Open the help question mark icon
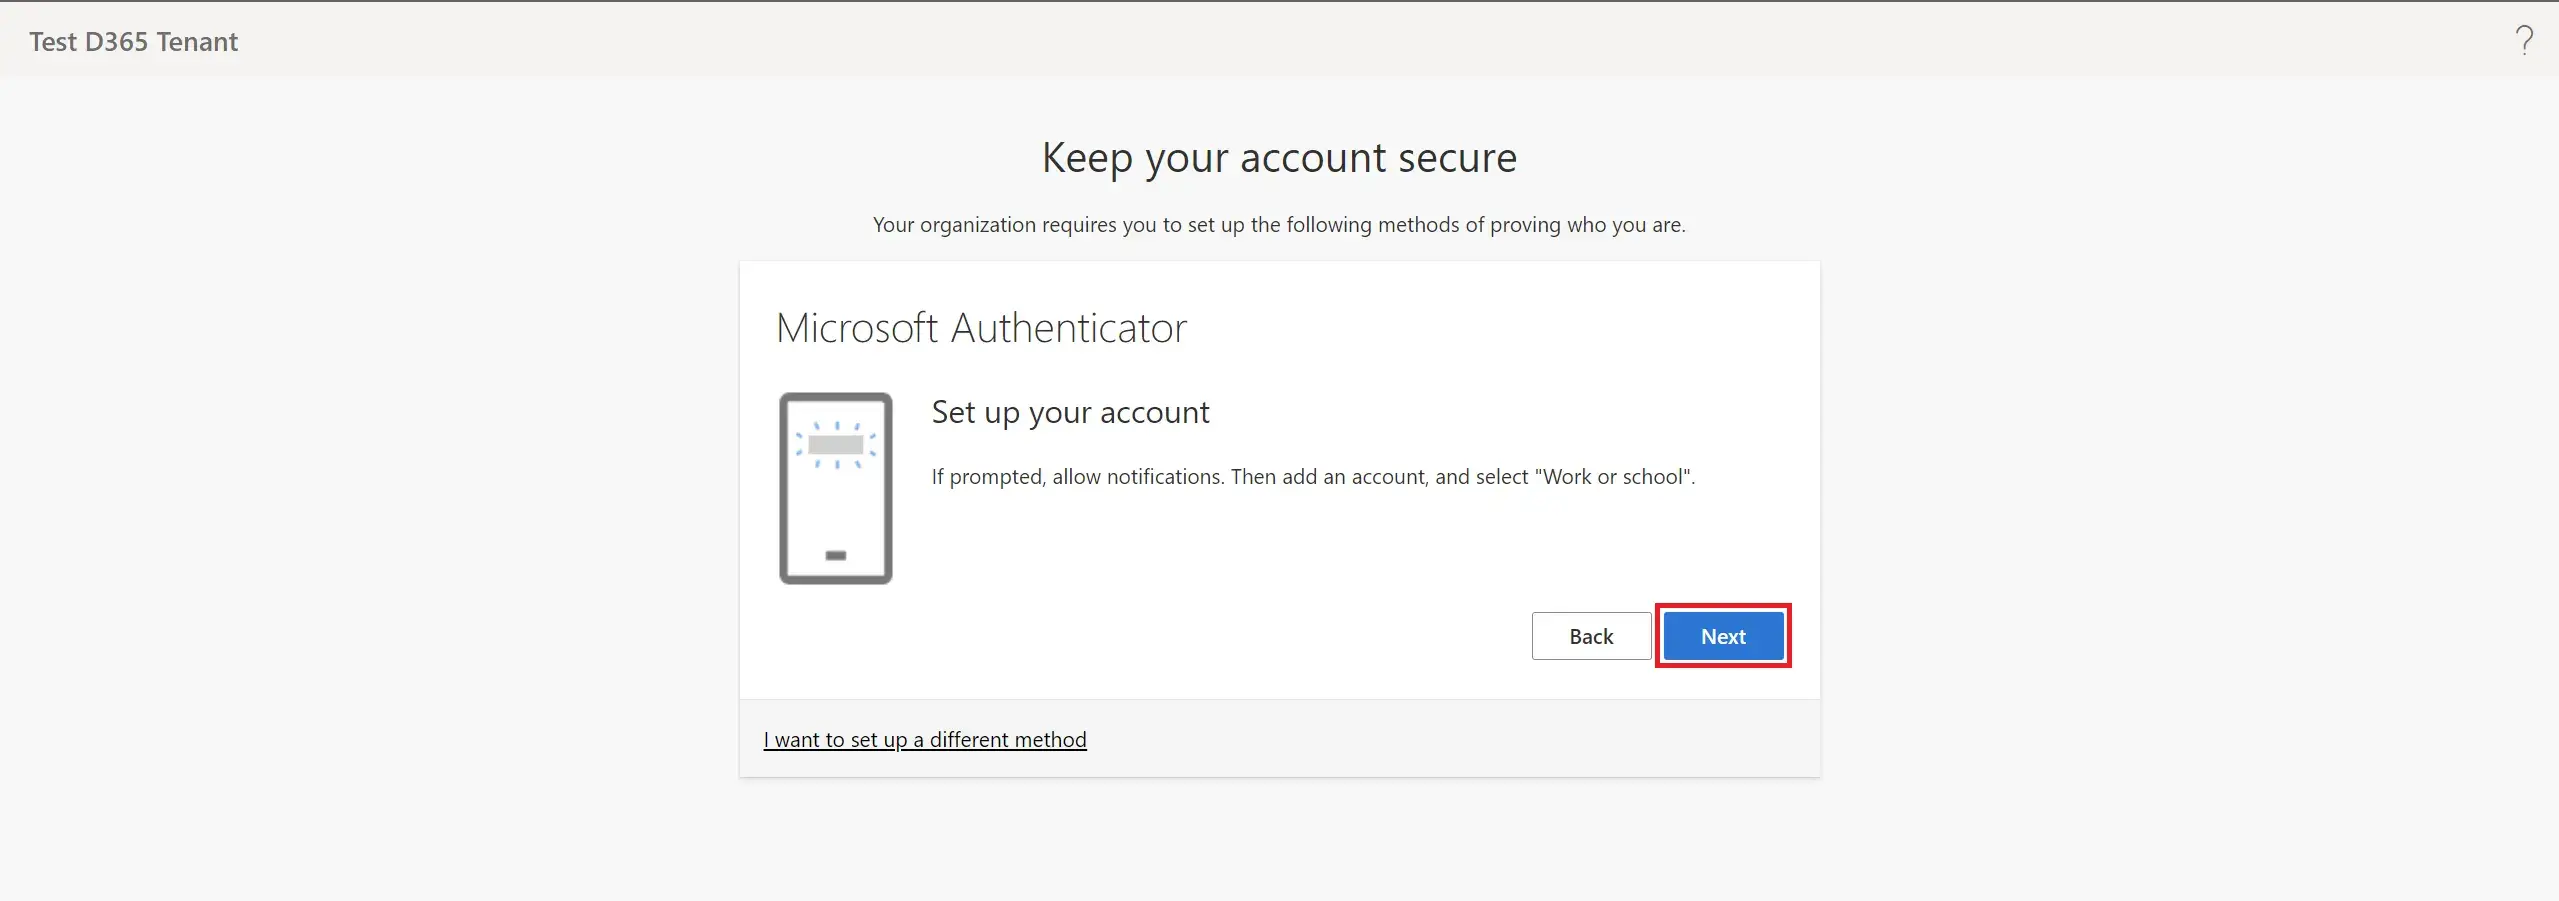This screenshot has height=901, width=2559. tap(2524, 41)
